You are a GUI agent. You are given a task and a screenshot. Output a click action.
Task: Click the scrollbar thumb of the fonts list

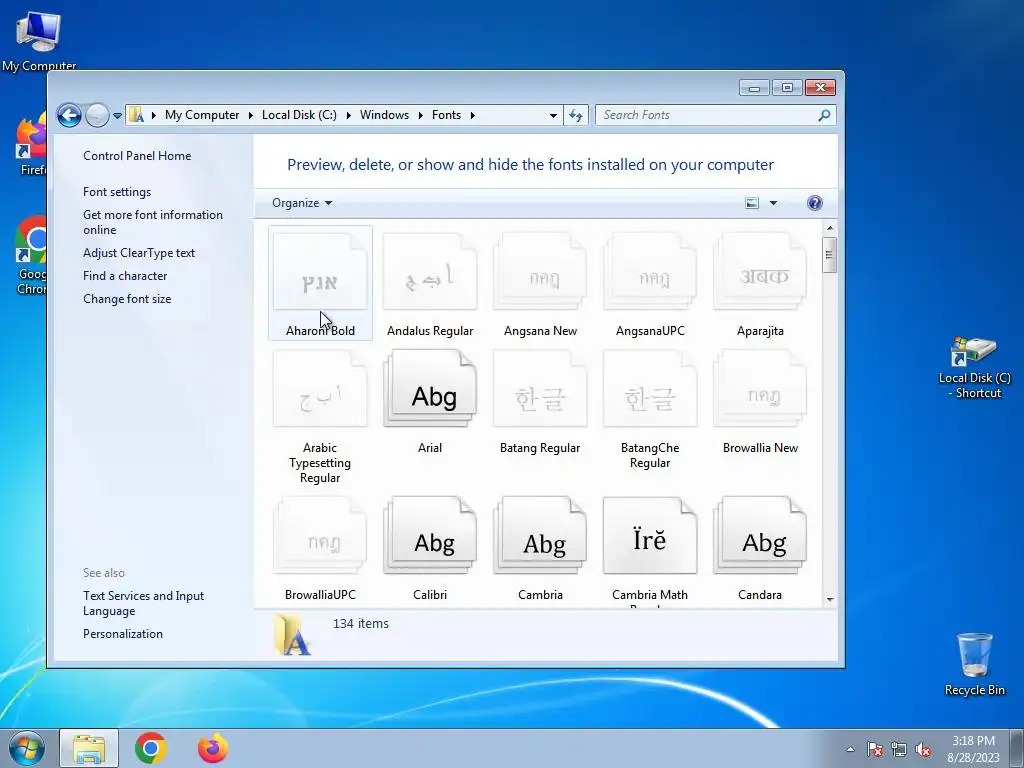829,255
